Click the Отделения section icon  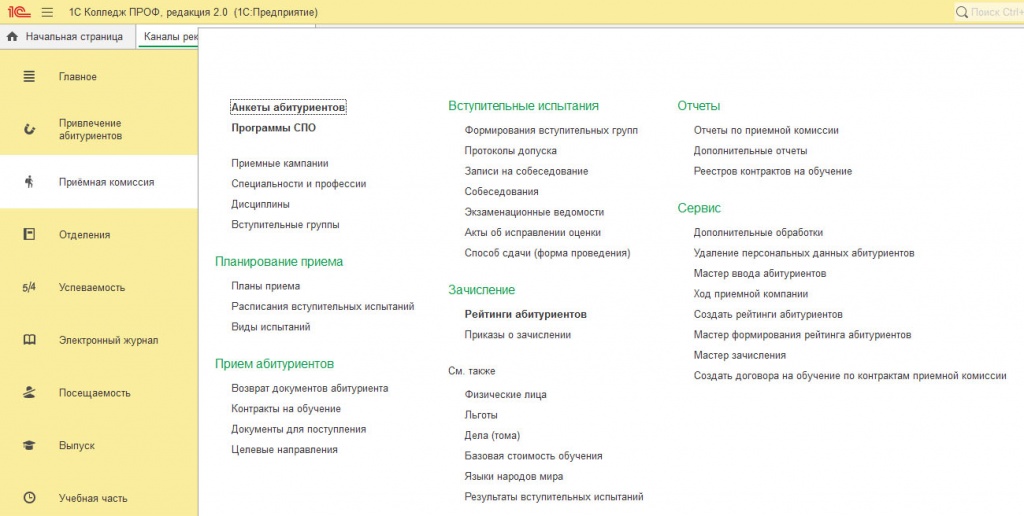tap(29, 234)
